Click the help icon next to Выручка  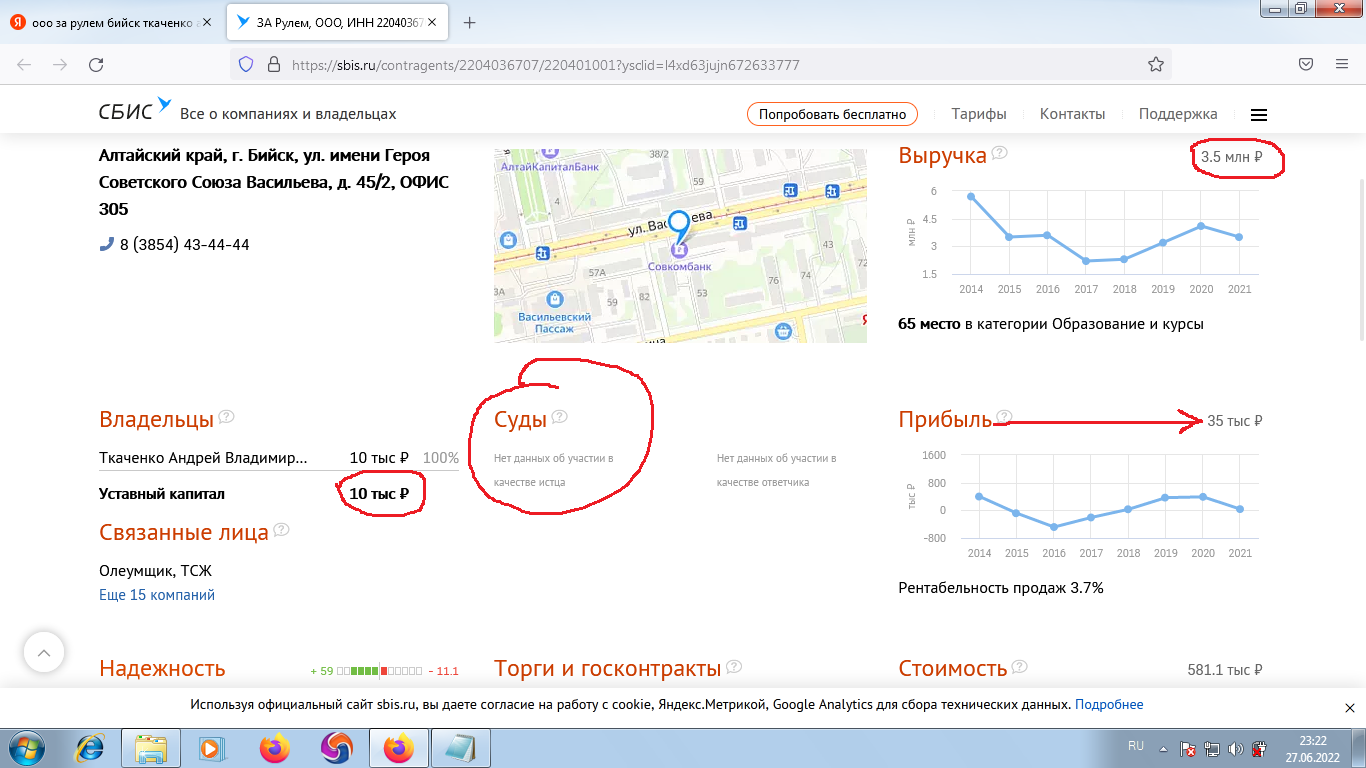pos(999,153)
